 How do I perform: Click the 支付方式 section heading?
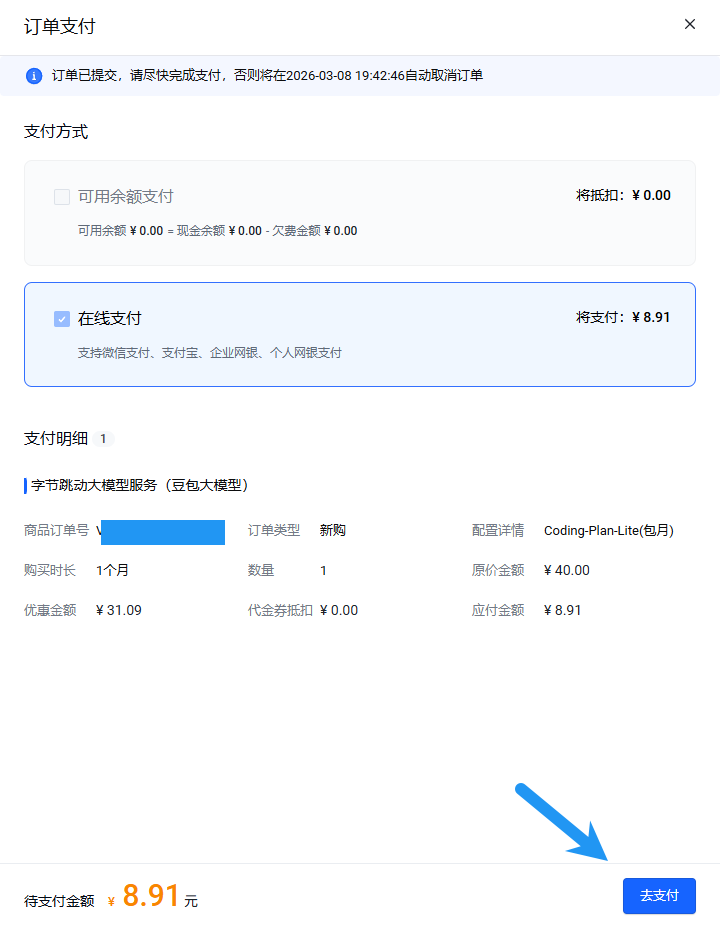[x=56, y=132]
